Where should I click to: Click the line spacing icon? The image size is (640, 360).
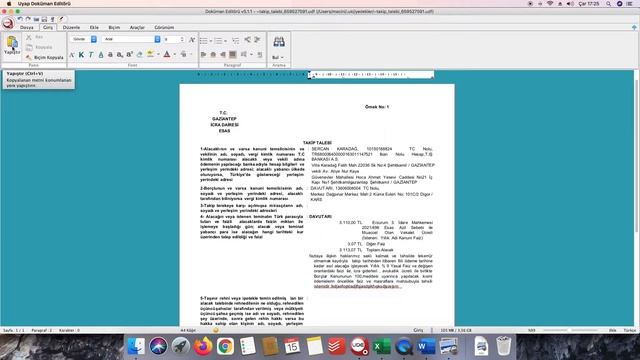point(244,54)
